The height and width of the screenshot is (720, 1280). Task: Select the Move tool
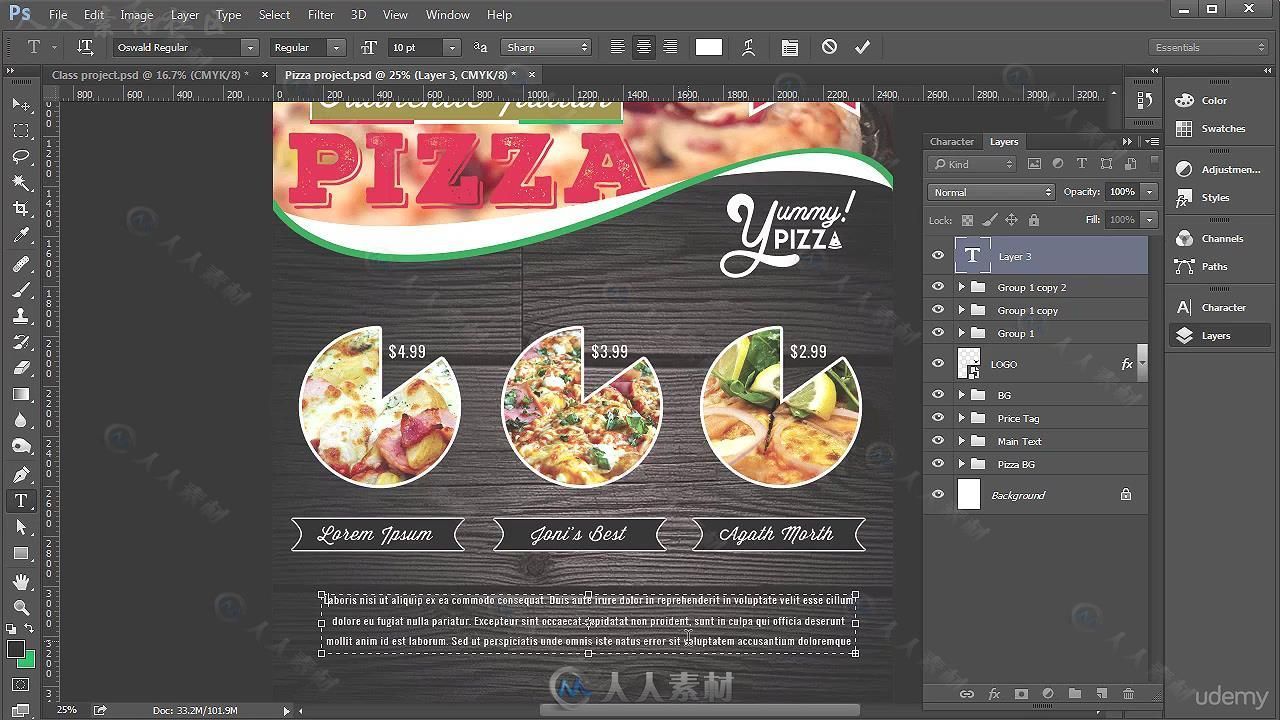(21, 105)
